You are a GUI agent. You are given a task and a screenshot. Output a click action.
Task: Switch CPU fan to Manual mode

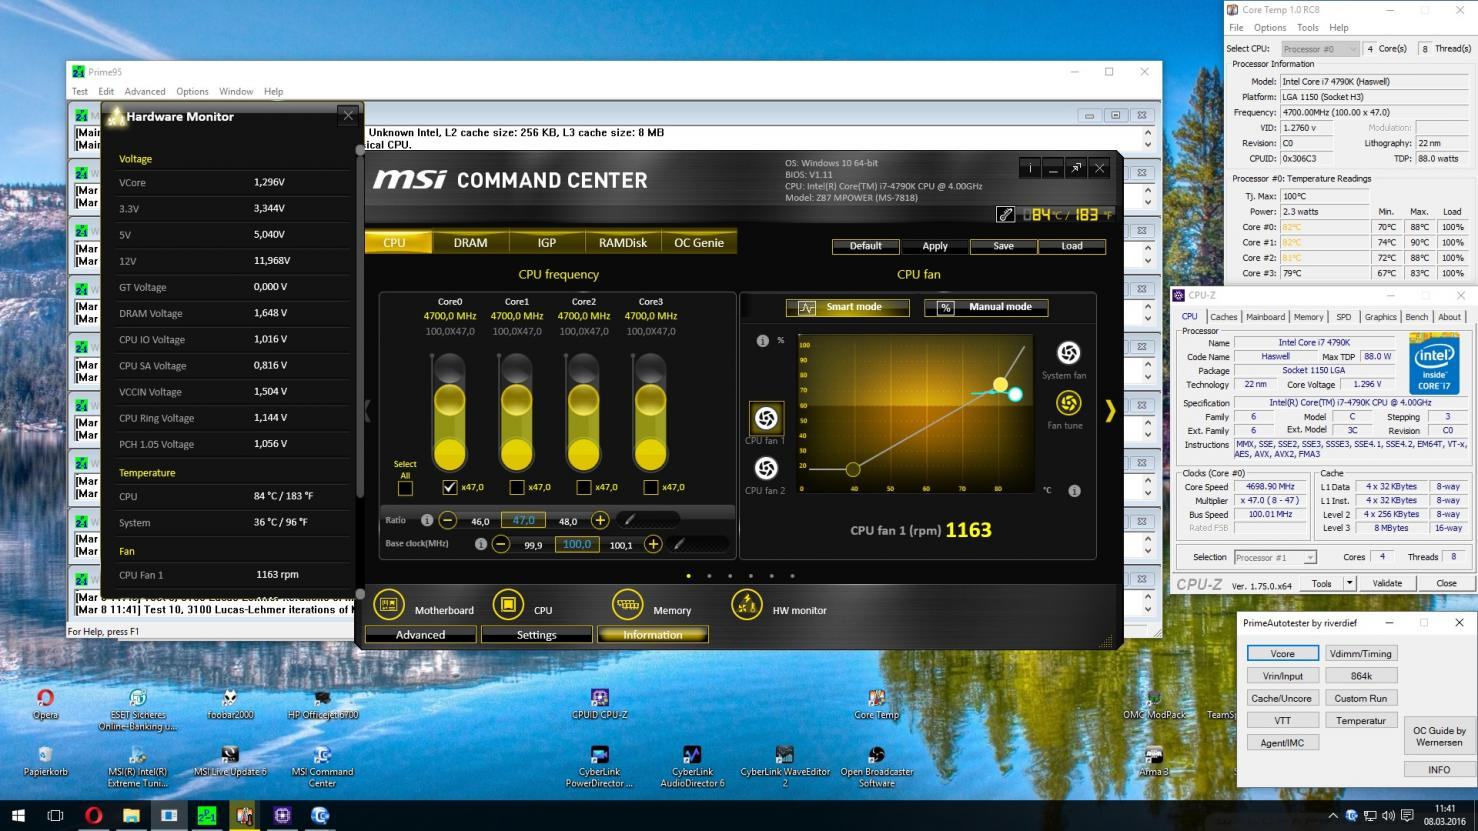[x=986, y=307]
